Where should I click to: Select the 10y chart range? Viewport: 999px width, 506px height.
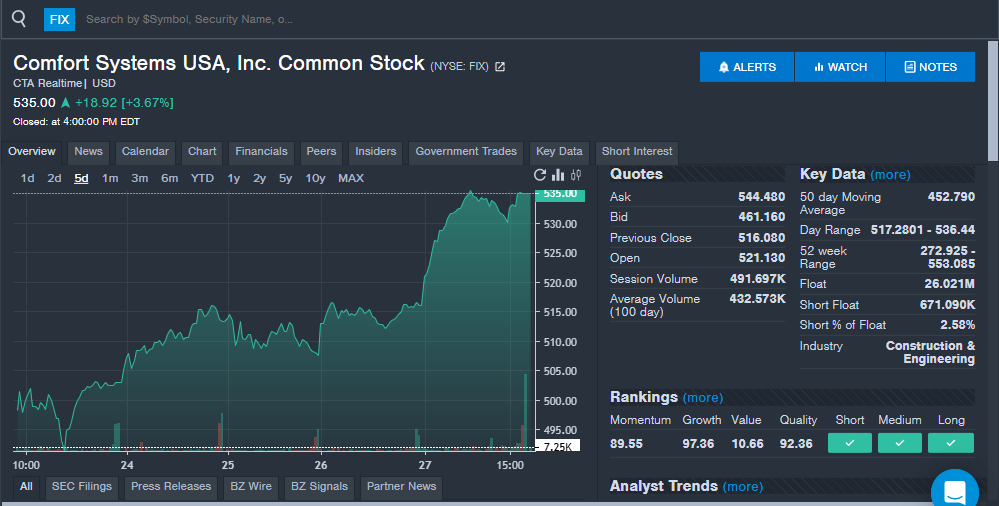315,178
